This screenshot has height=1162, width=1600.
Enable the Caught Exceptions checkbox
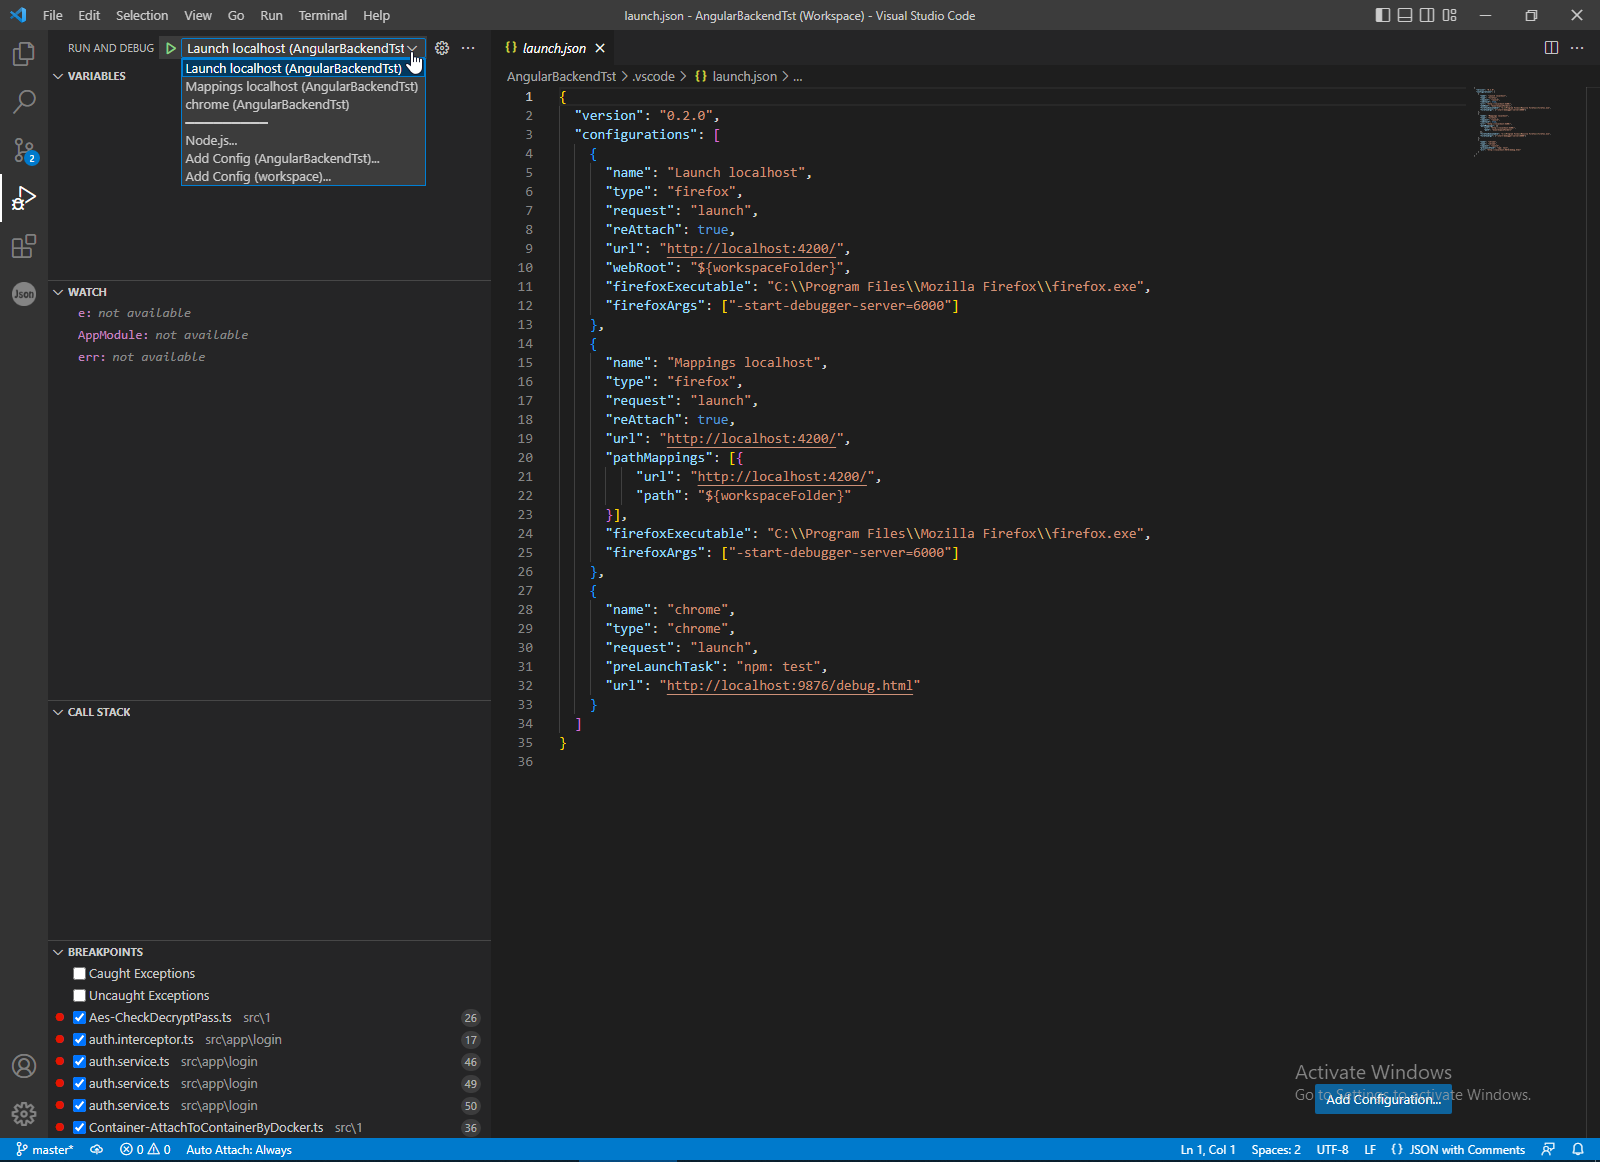79,974
